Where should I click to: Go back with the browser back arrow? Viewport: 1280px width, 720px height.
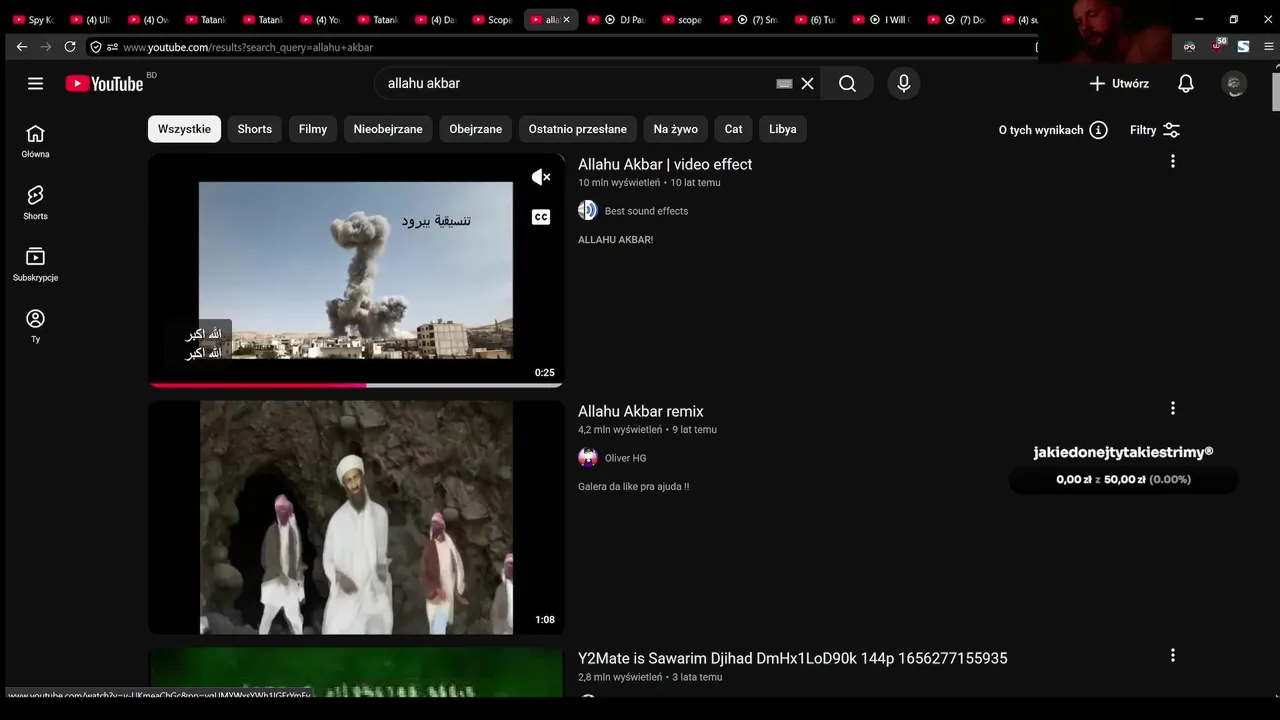click(22, 47)
